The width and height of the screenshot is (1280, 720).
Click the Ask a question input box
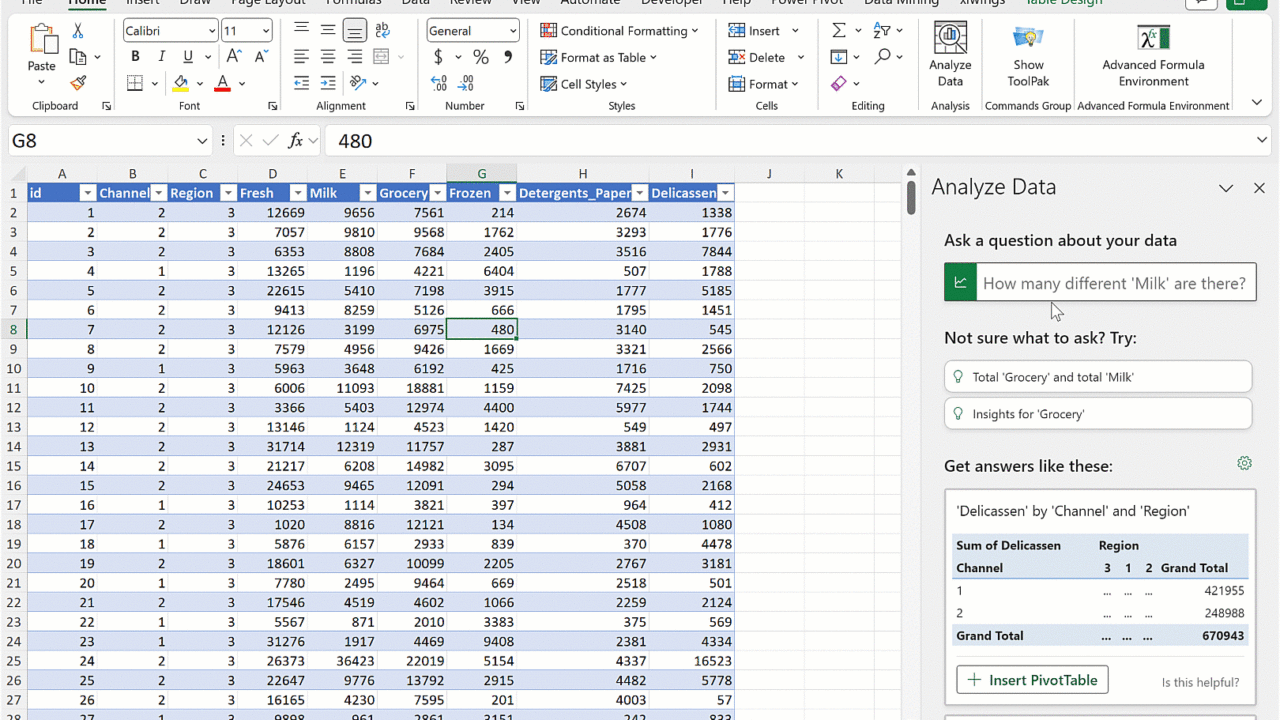pyautogui.click(x=1114, y=283)
